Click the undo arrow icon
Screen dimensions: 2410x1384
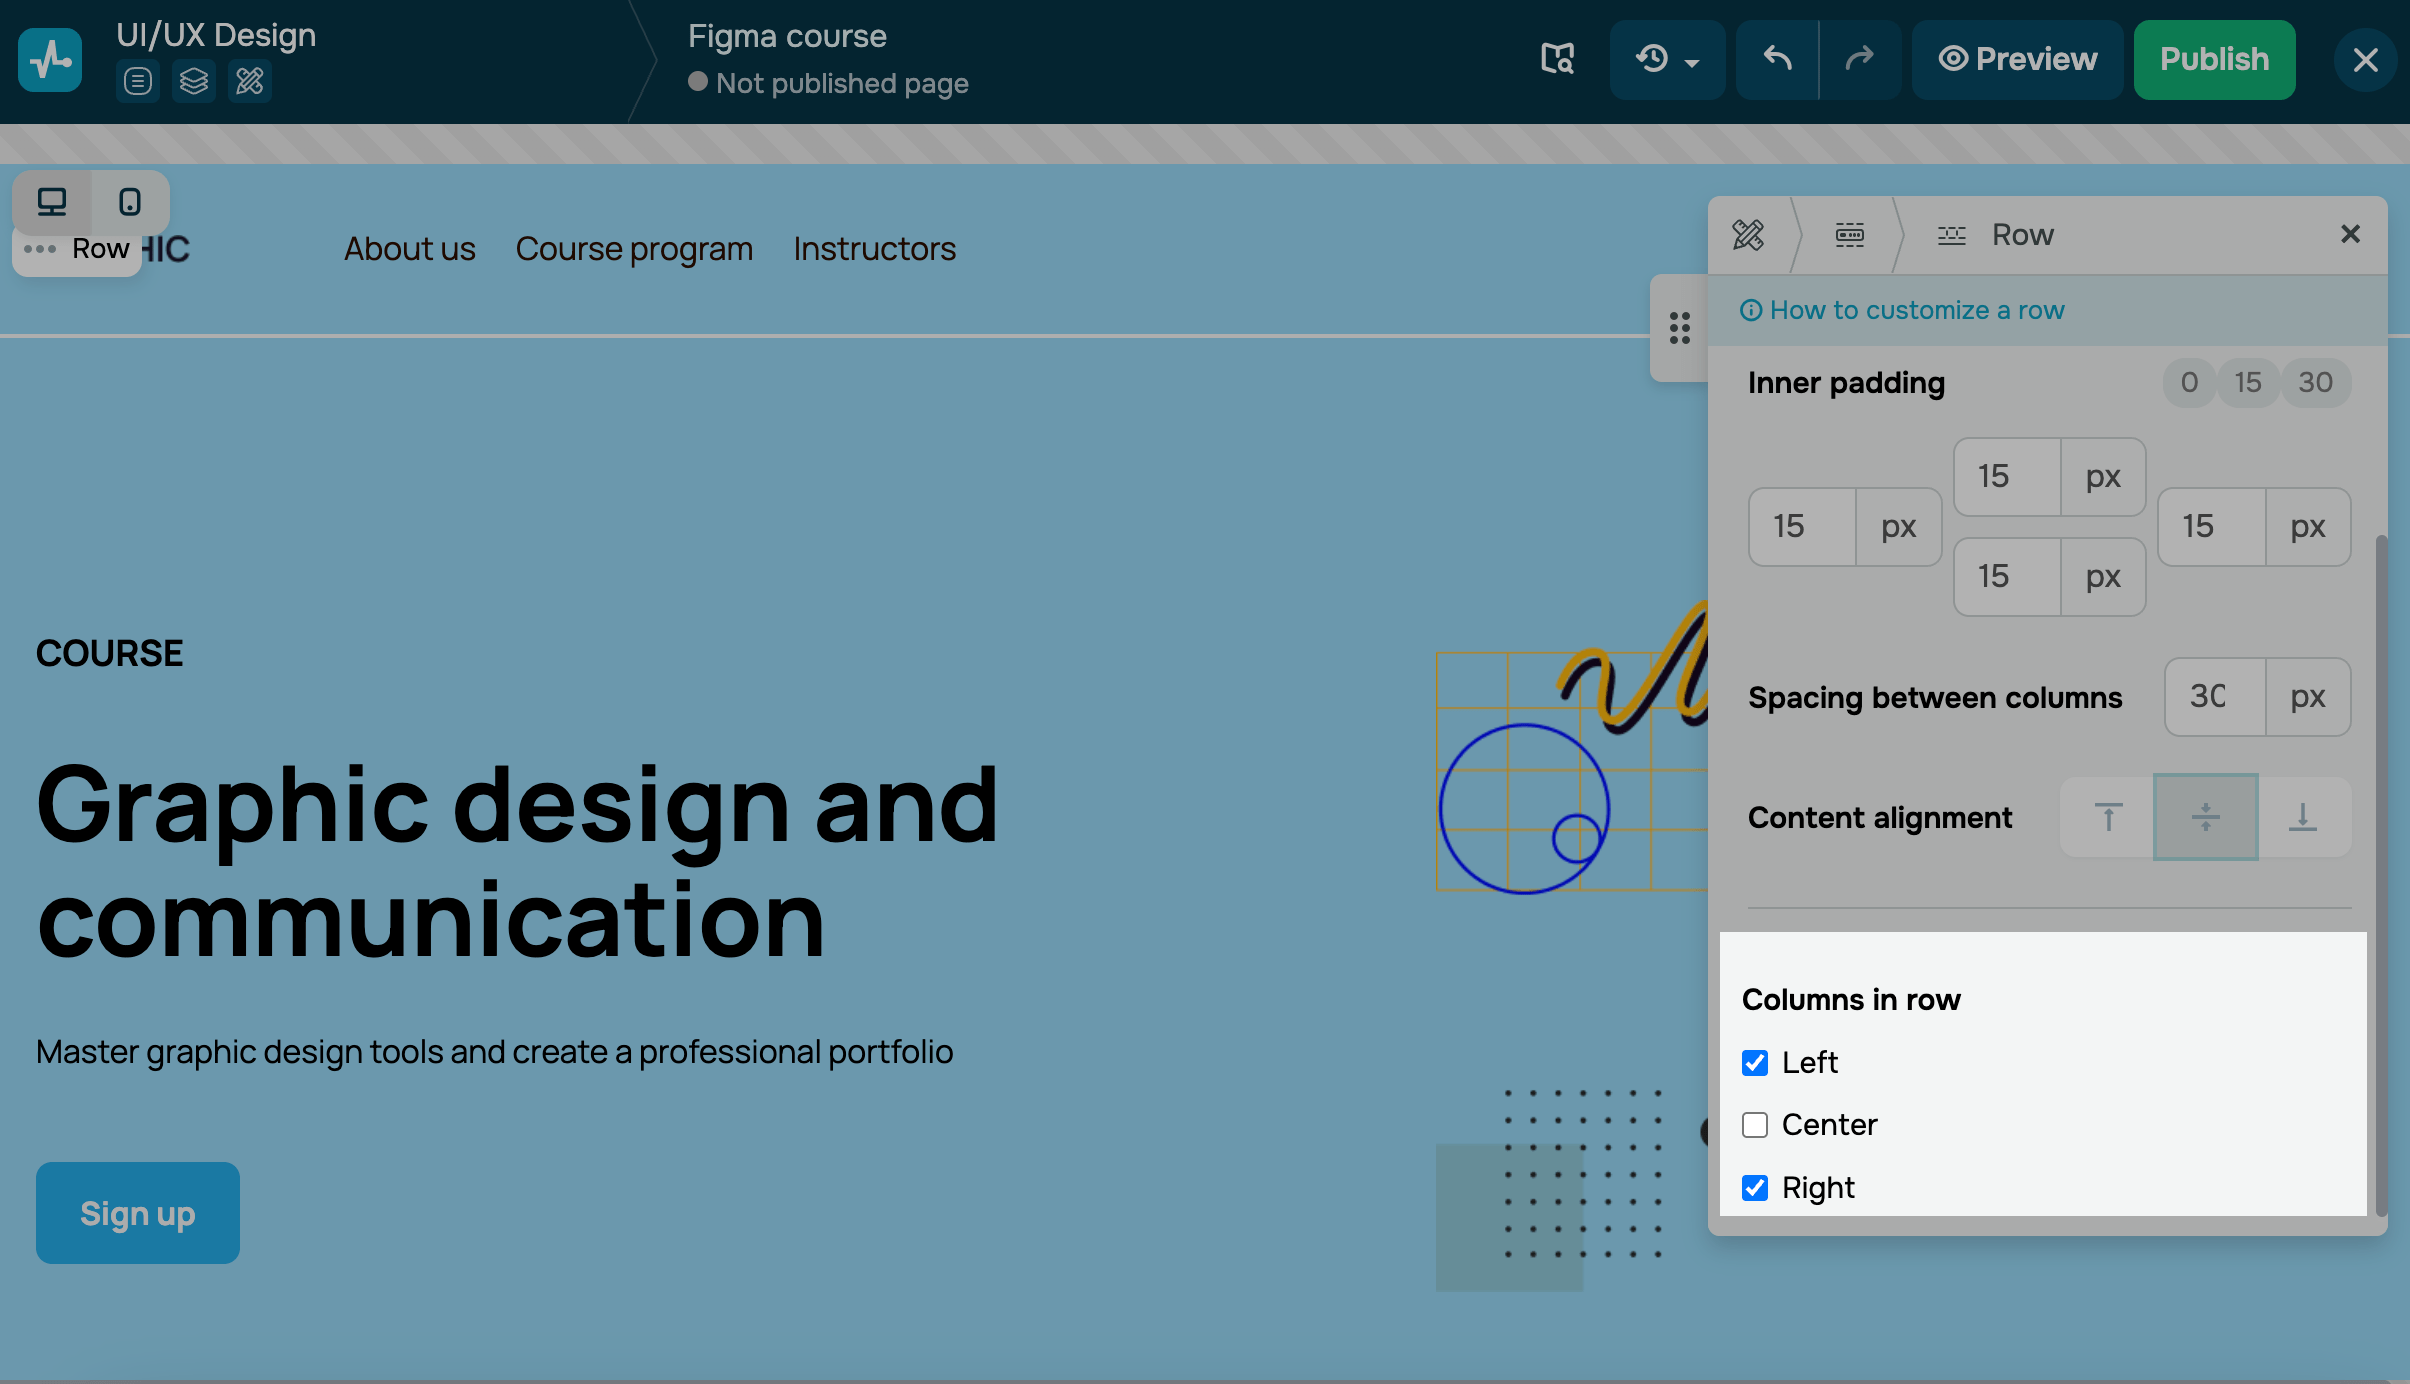point(1777,59)
